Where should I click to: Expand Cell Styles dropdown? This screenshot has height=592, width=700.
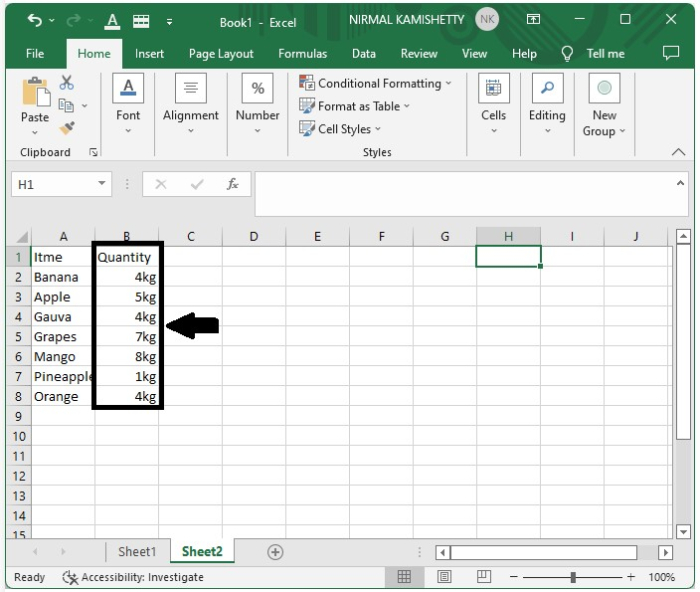378,129
